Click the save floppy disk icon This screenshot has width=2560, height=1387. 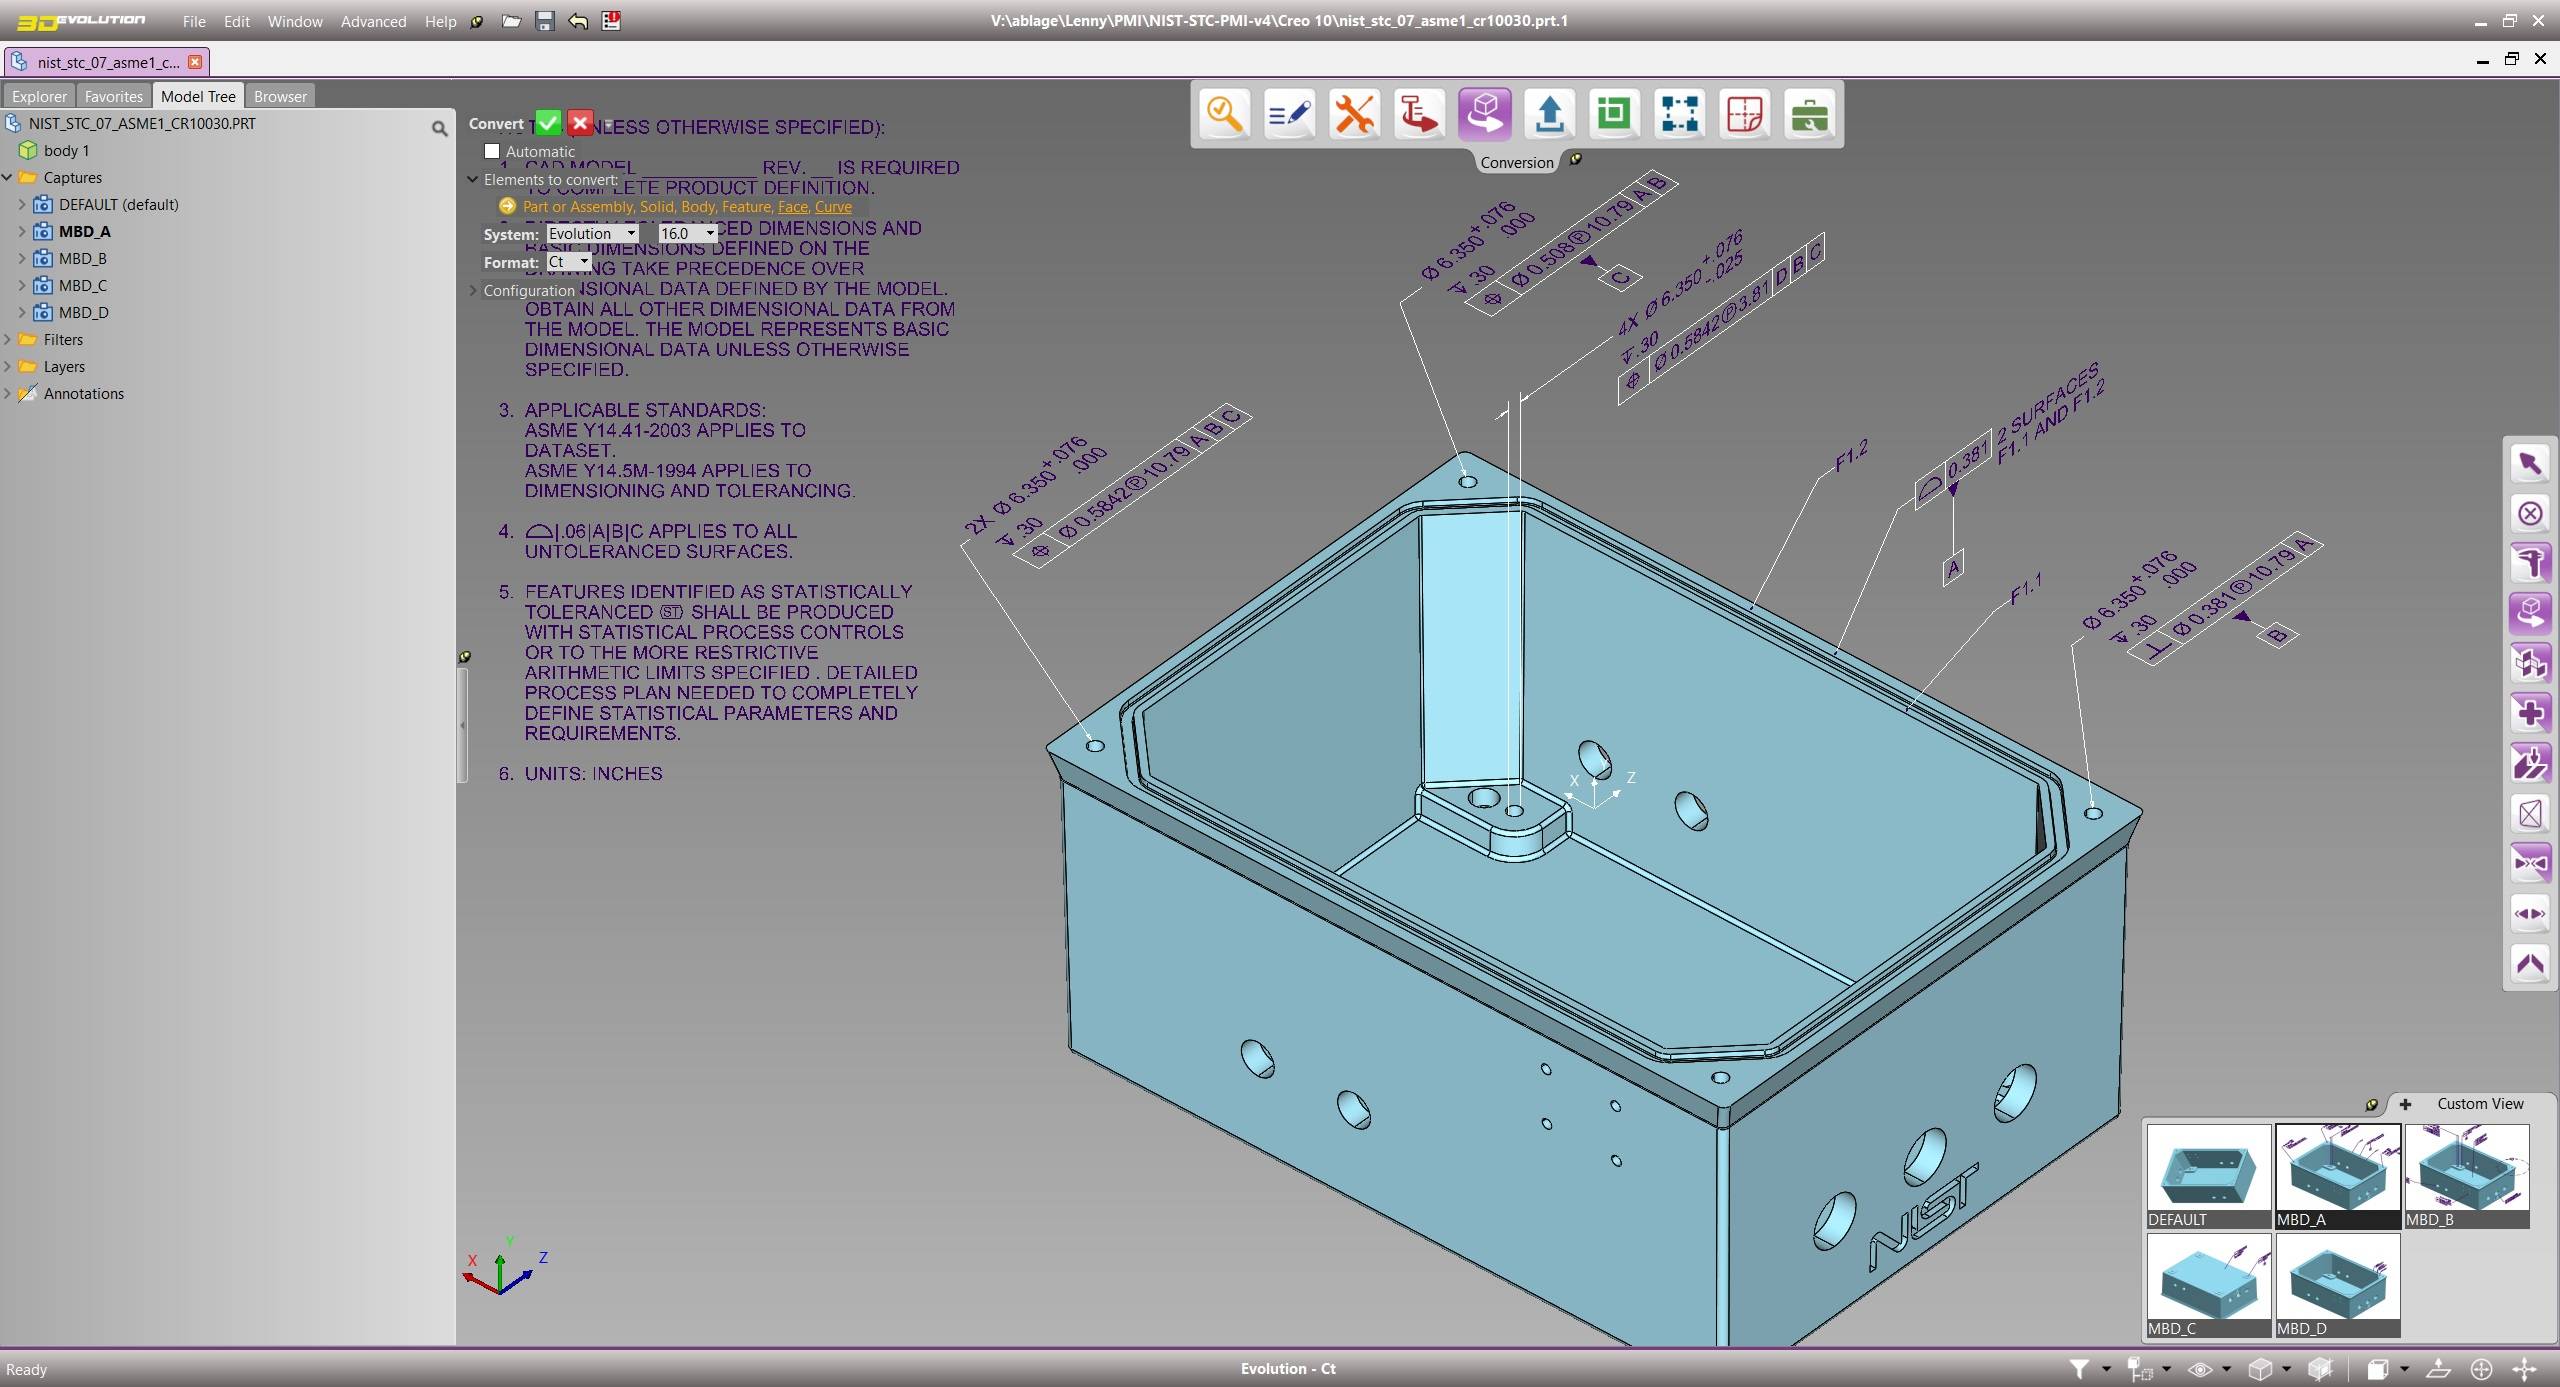544,21
